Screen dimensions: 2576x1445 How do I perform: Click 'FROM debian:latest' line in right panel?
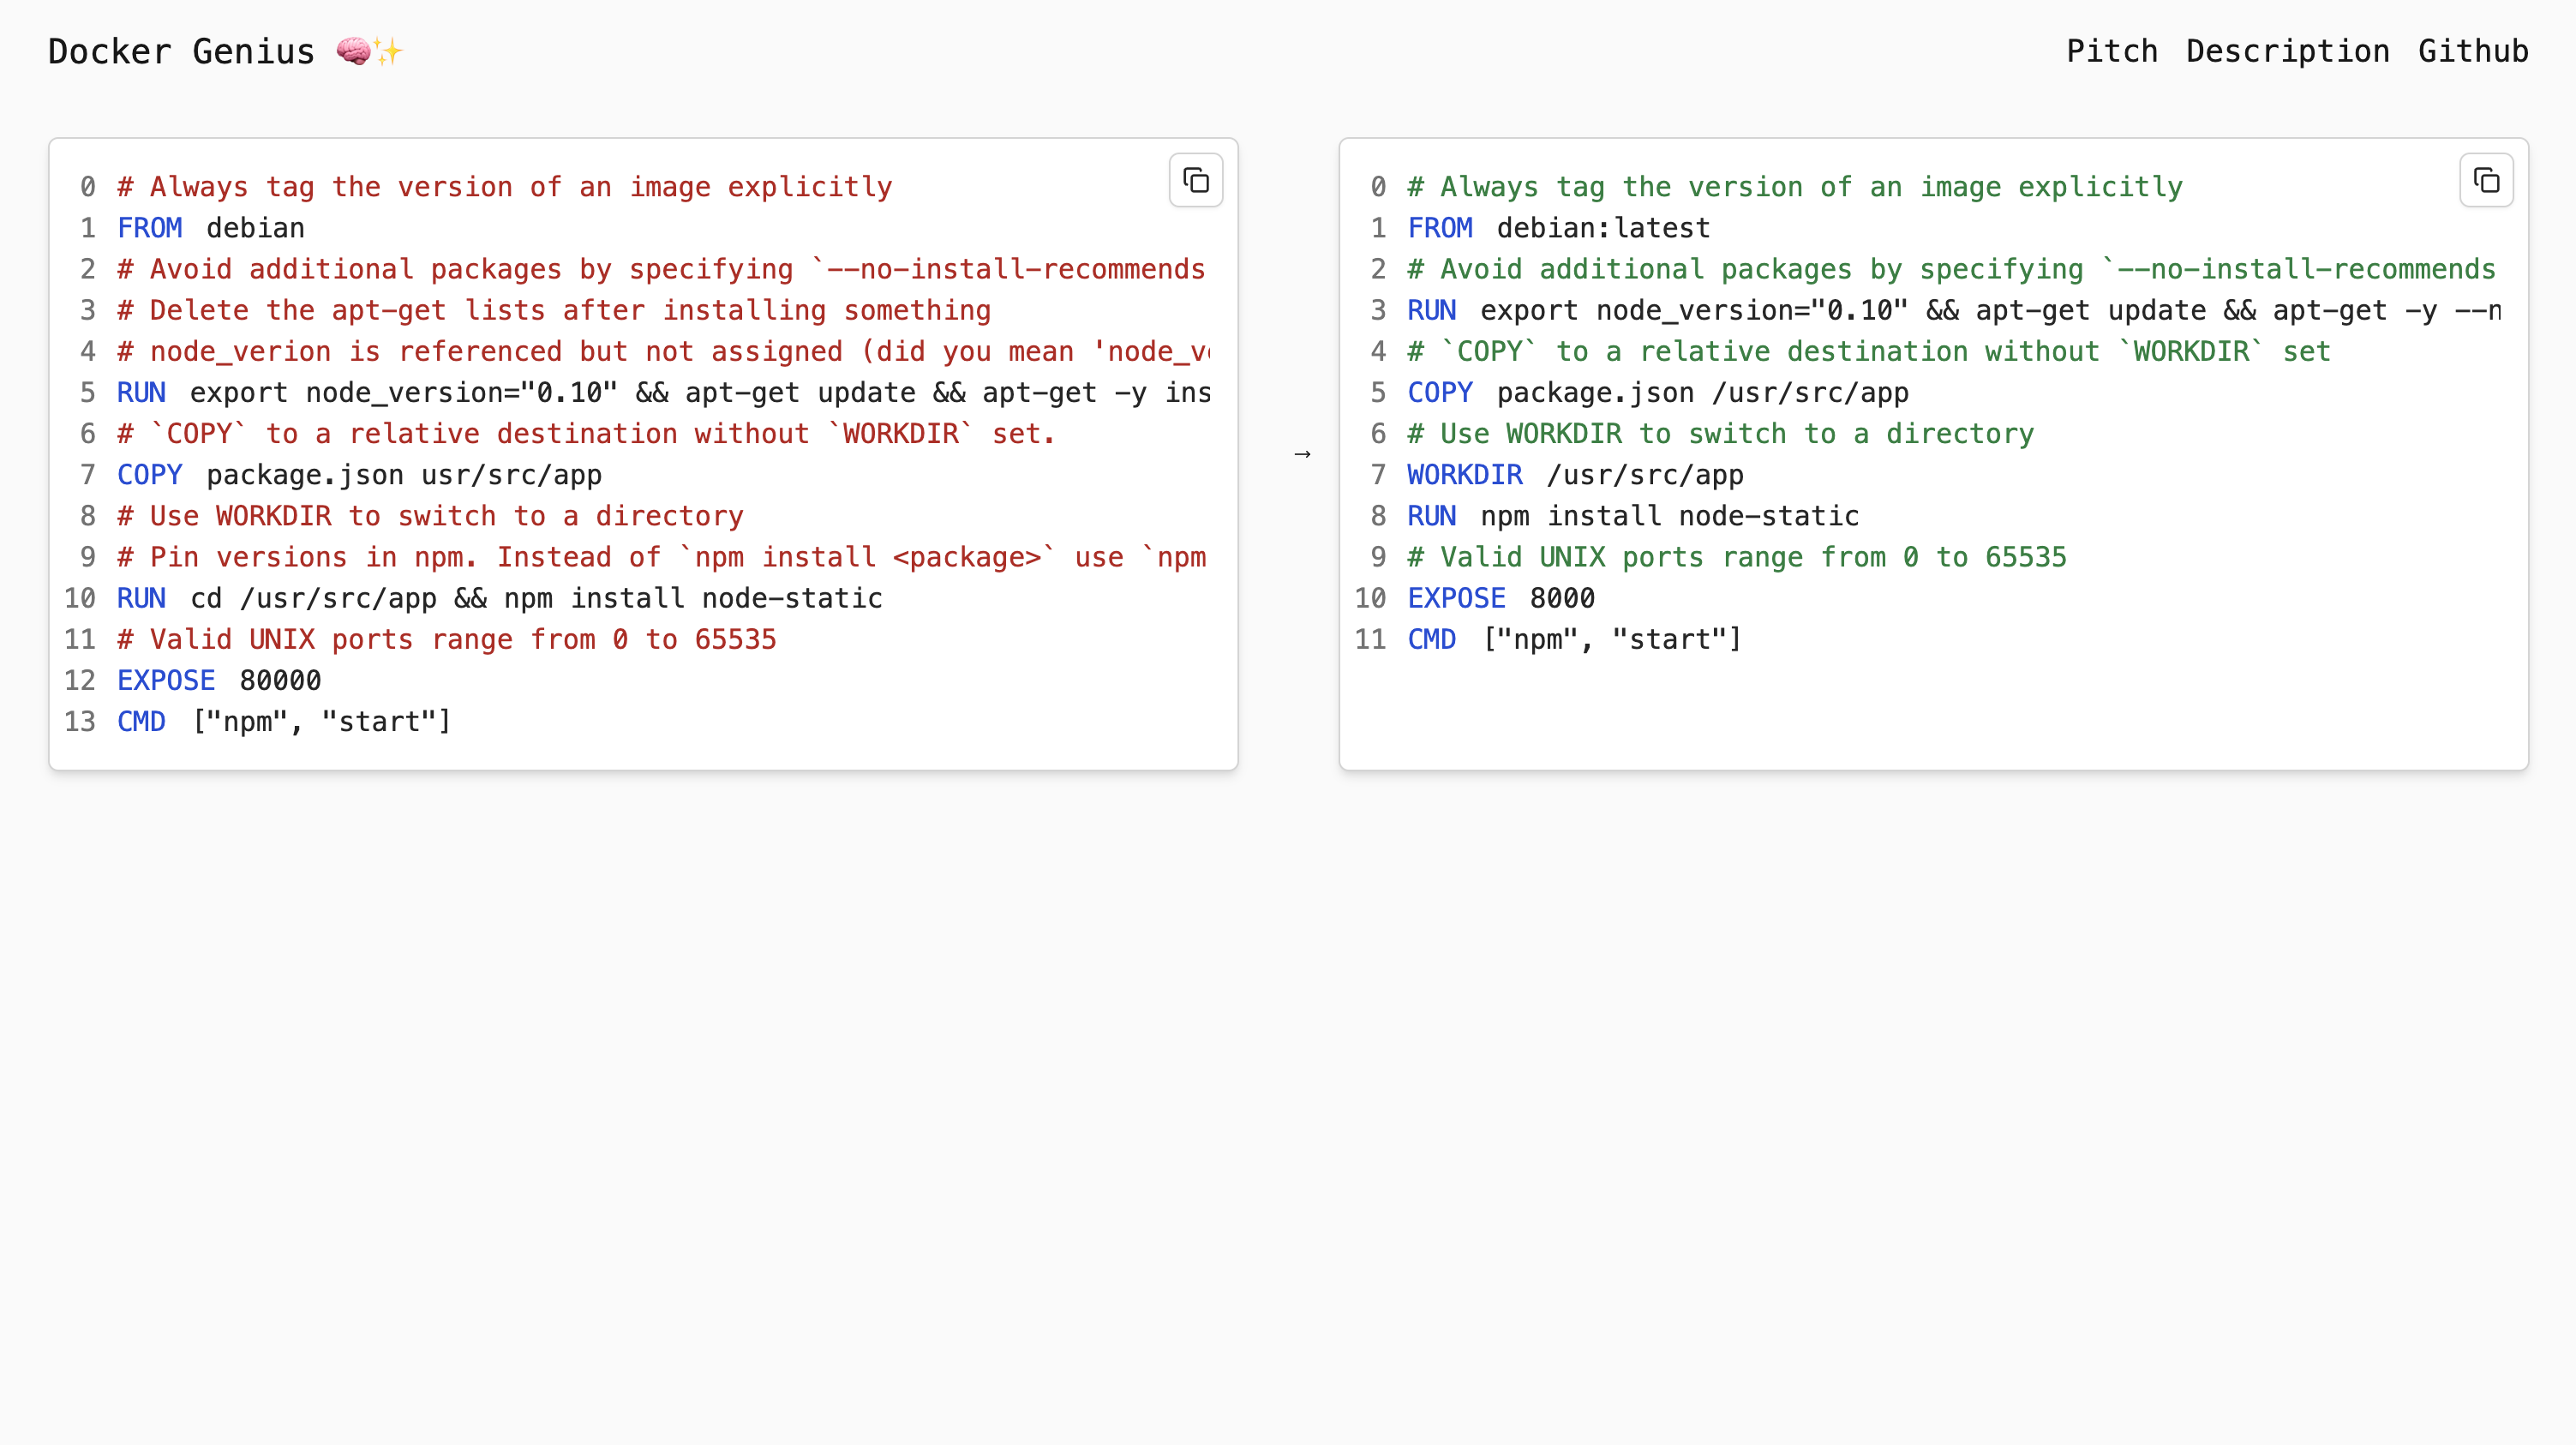pyautogui.click(x=1558, y=228)
